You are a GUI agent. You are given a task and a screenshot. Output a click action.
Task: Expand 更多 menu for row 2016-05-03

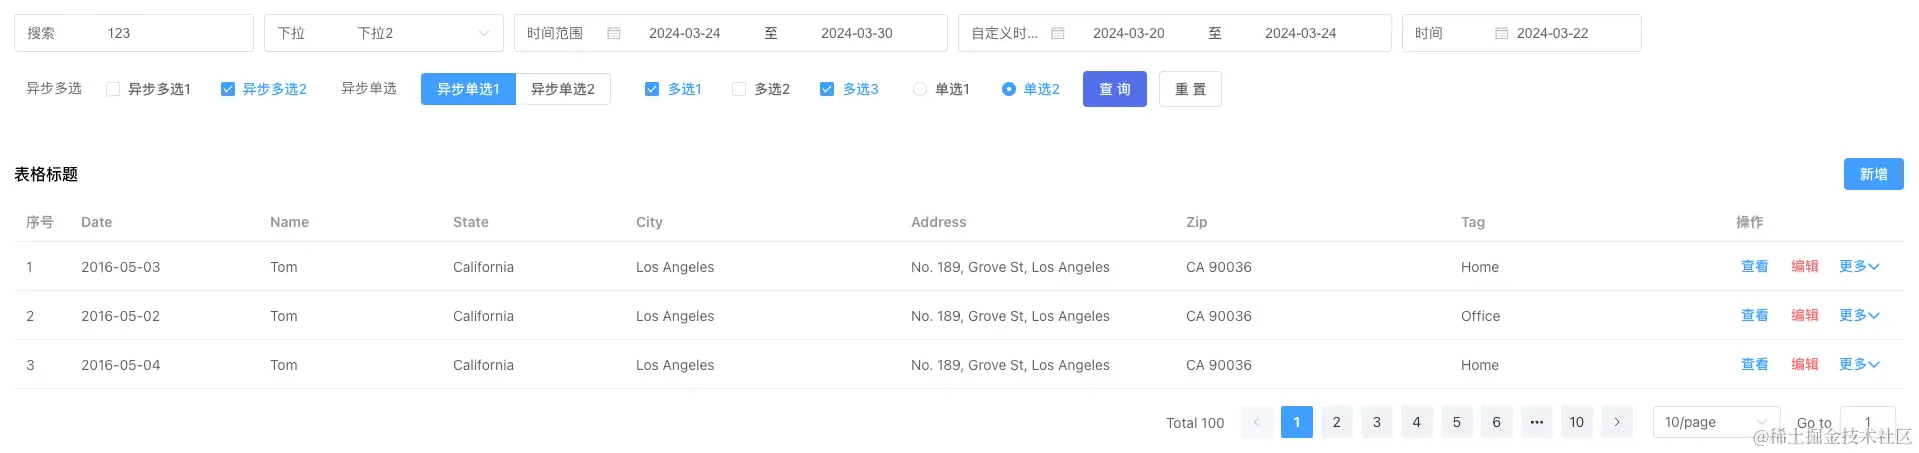tap(1859, 266)
